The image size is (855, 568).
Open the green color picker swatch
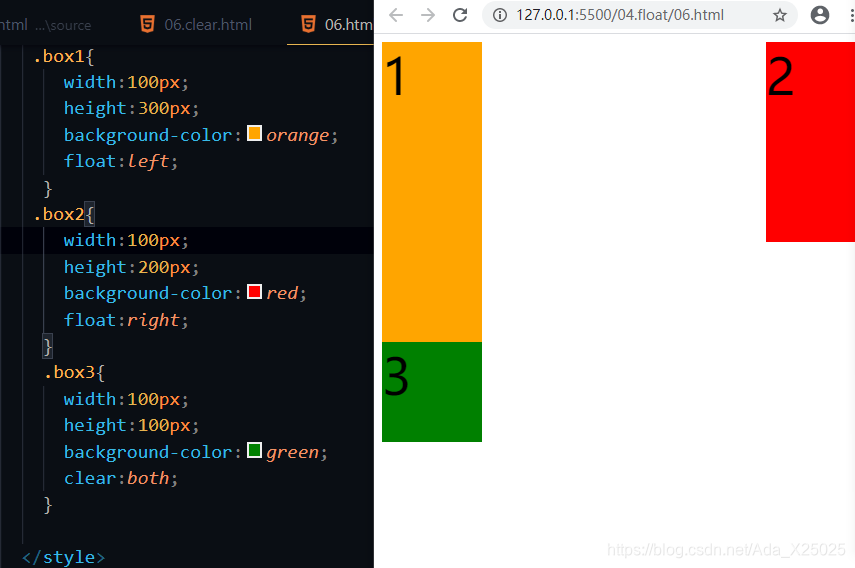pos(254,450)
